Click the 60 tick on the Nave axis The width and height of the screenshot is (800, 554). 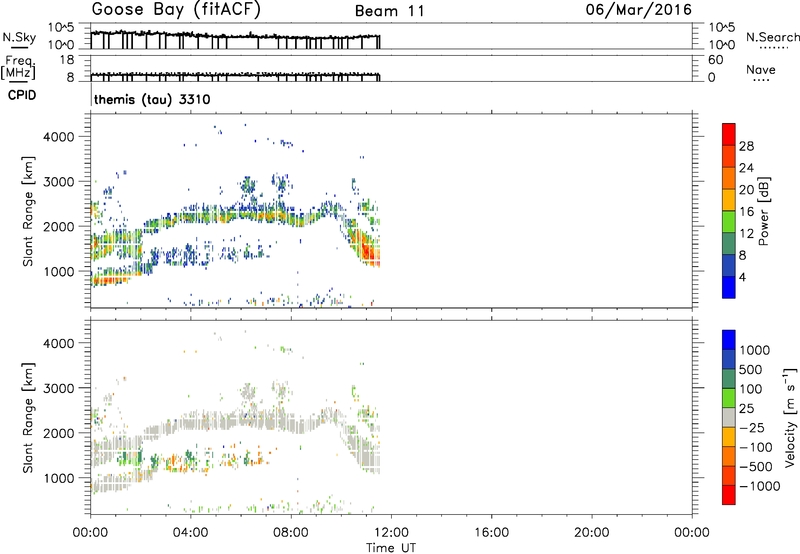coord(716,60)
